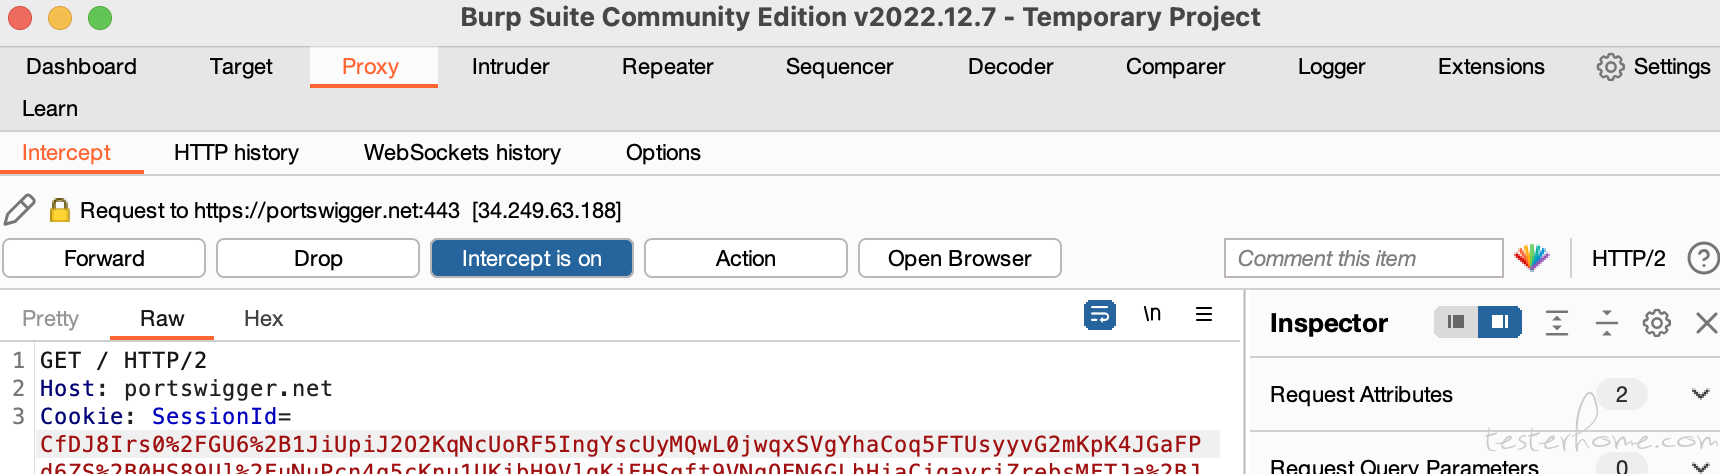1720x474 pixels.
Task: Switch Inspector to right-docked layout
Action: (1500, 322)
